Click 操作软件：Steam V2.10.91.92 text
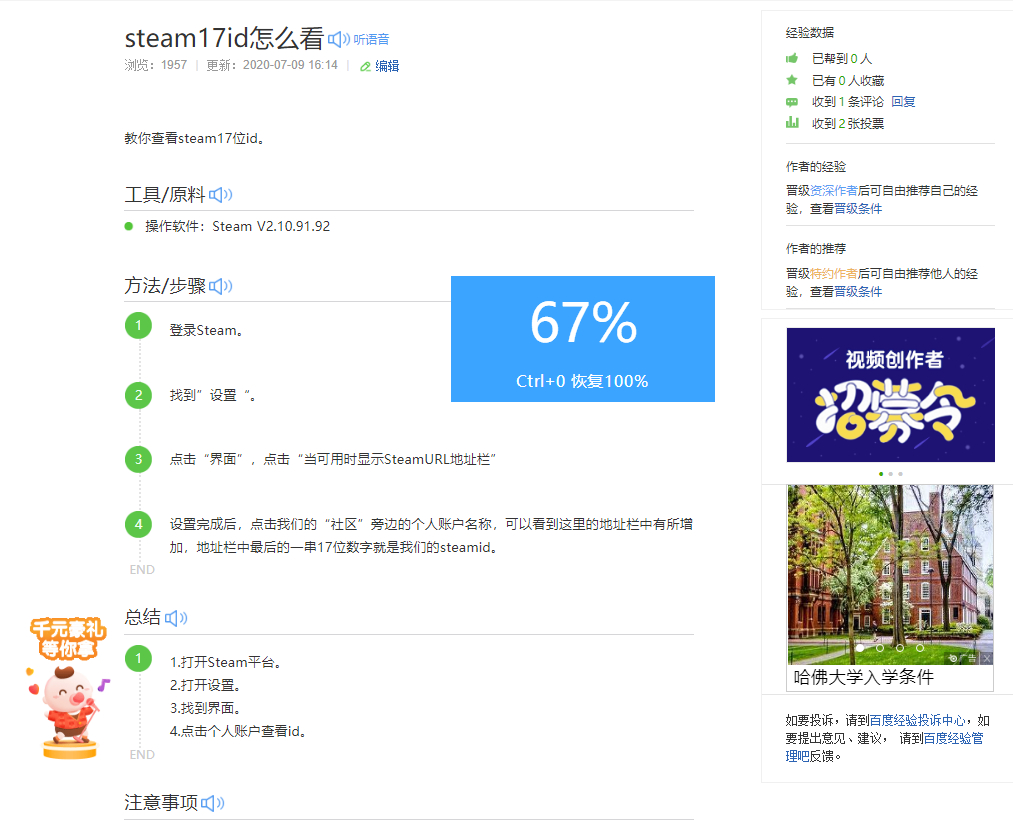Viewport: 1013px width, 822px height. click(238, 226)
